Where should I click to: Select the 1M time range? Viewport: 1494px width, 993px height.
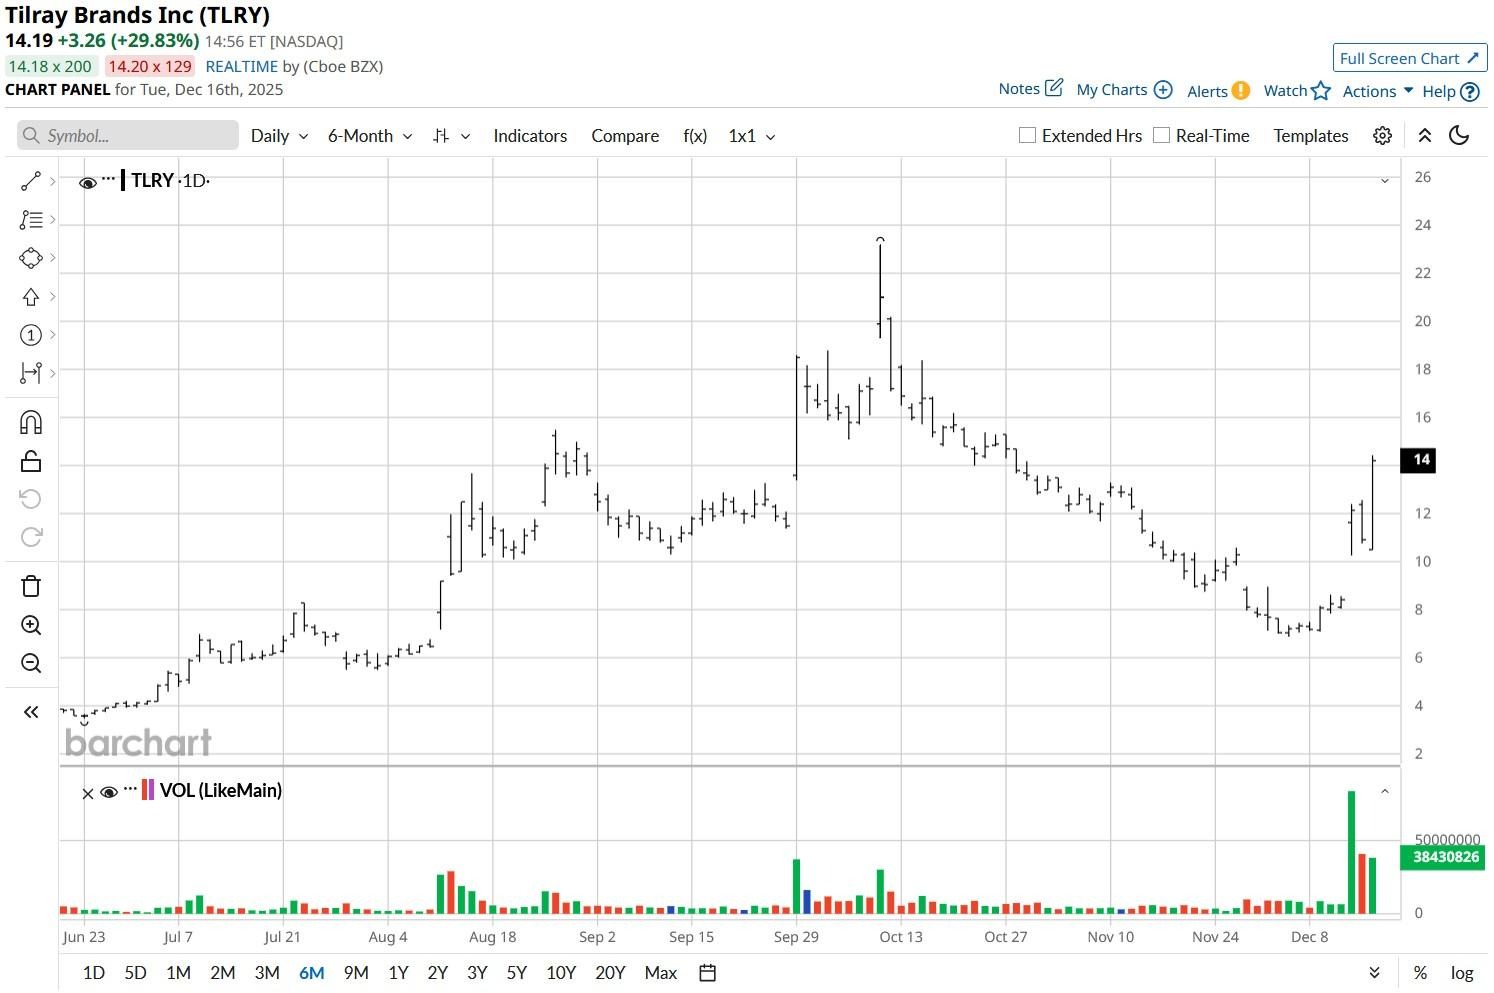click(x=178, y=973)
